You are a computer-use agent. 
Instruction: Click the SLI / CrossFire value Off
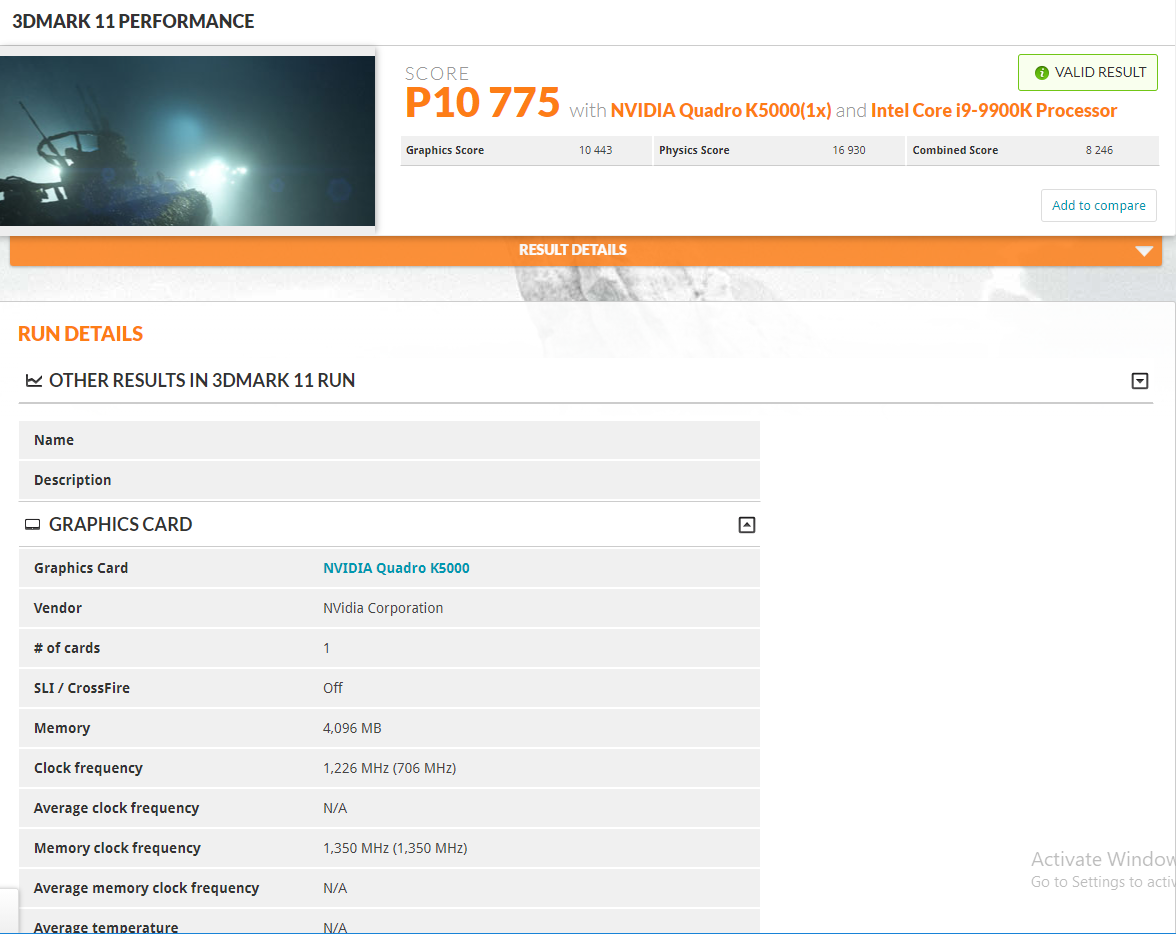tap(332, 688)
